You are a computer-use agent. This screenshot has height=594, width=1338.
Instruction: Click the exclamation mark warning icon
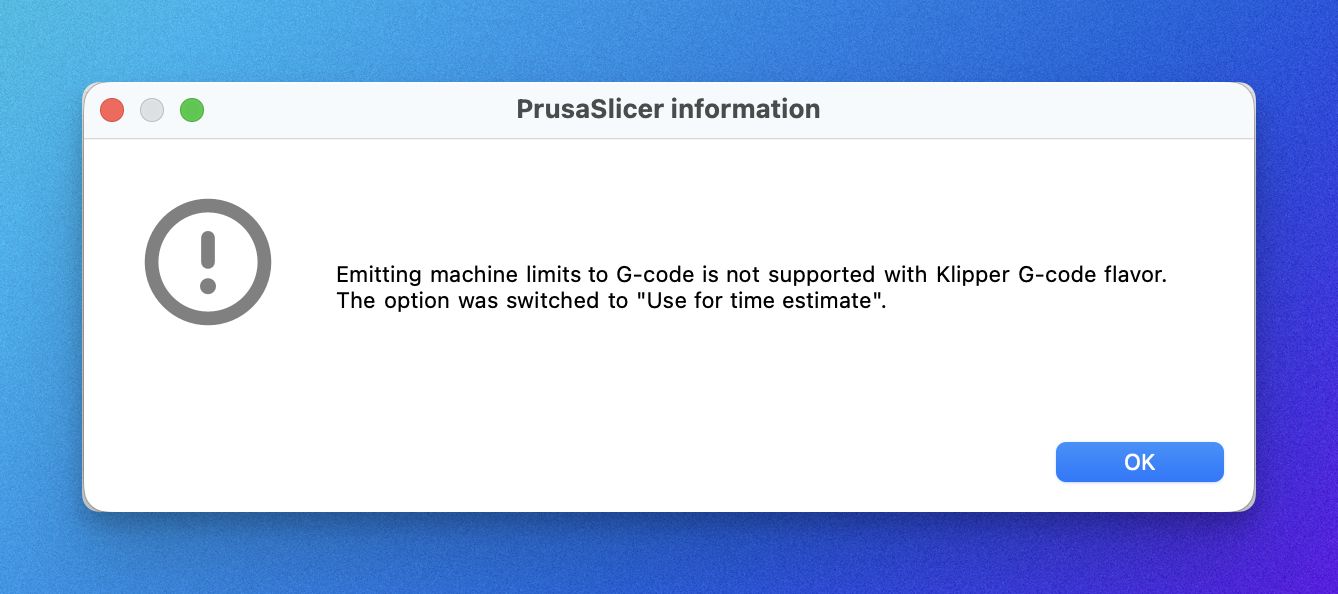(208, 262)
